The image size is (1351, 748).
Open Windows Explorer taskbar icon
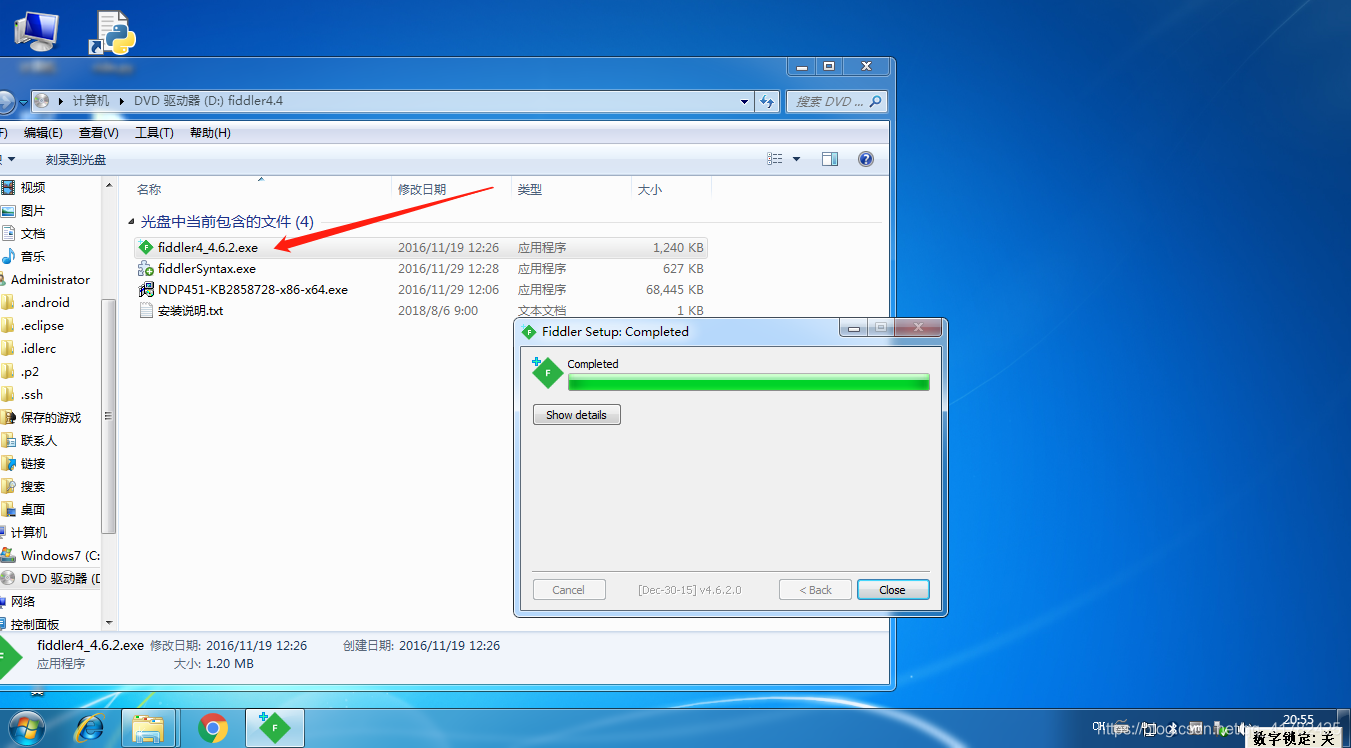[x=149, y=728]
